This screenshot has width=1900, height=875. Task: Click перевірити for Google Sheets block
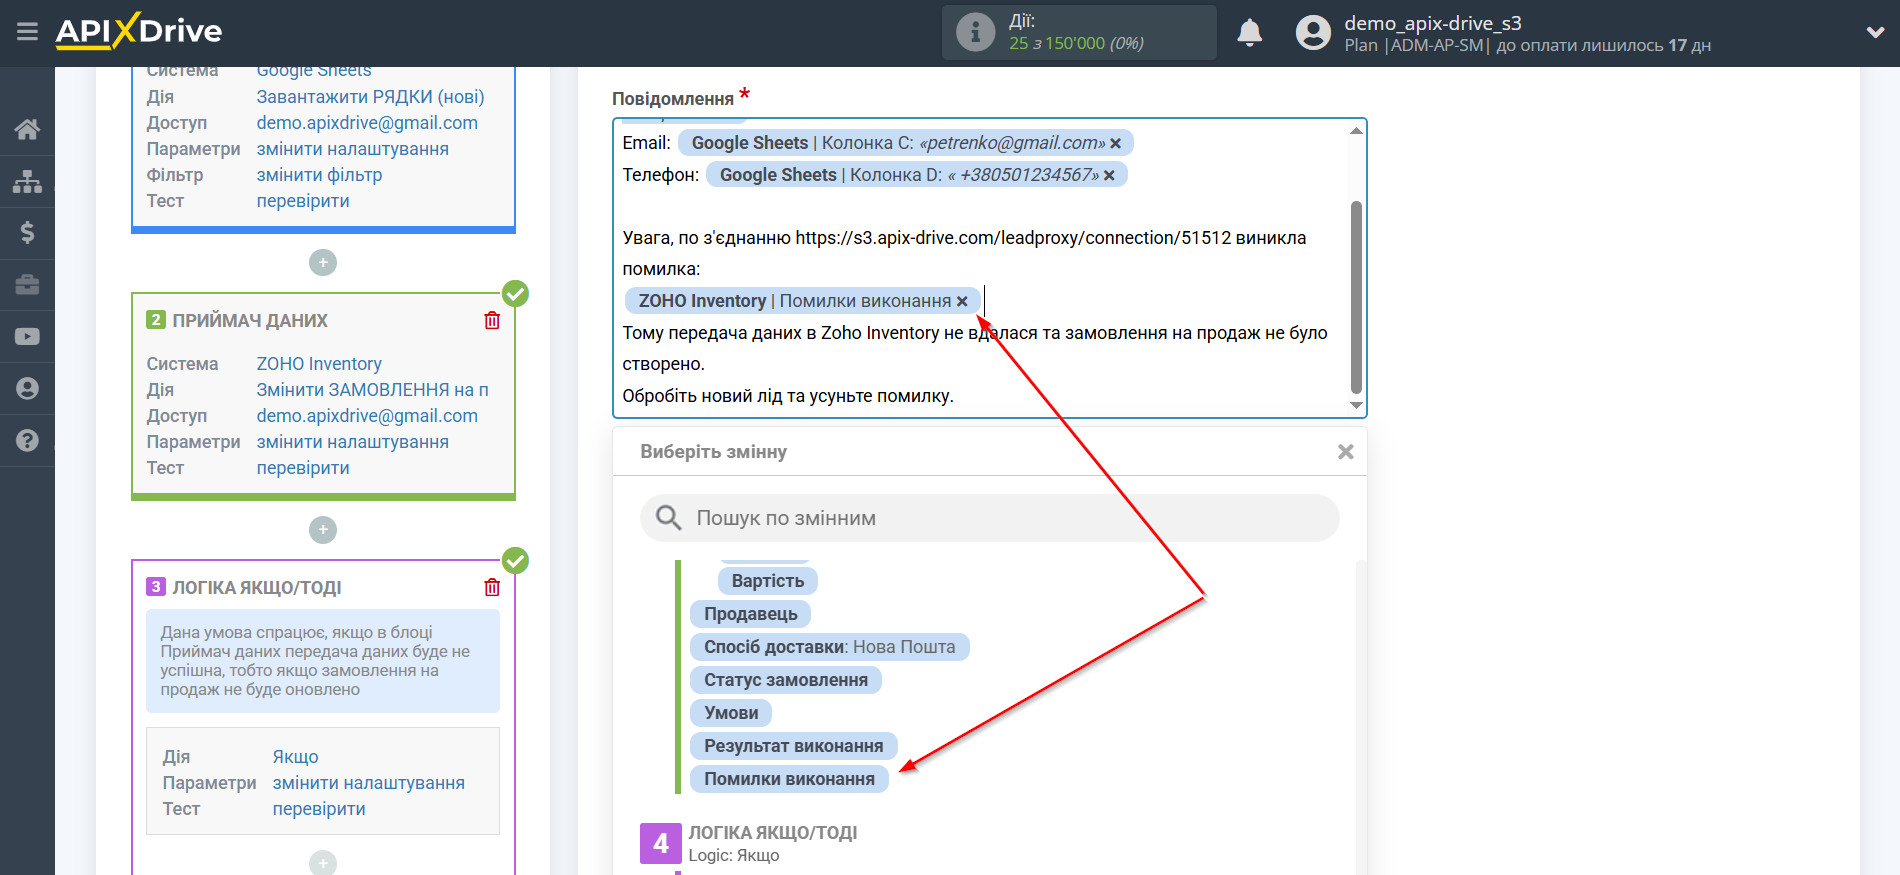303,201
